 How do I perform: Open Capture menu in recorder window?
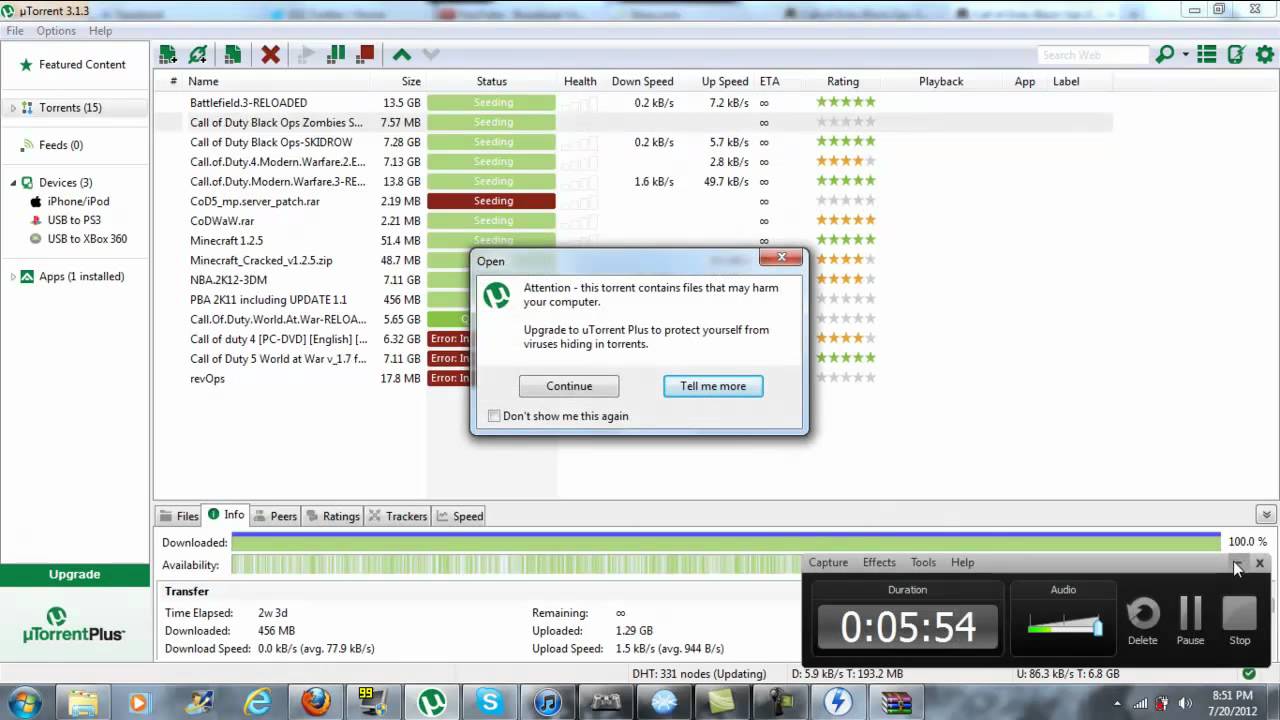click(x=828, y=563)
